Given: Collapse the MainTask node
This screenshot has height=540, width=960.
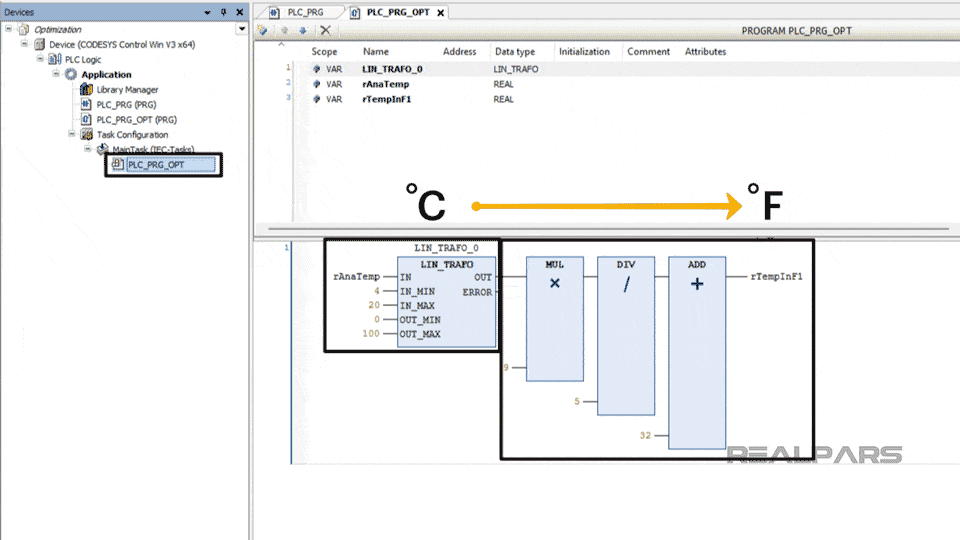Looking at the screenshot, I should point(88,149).
